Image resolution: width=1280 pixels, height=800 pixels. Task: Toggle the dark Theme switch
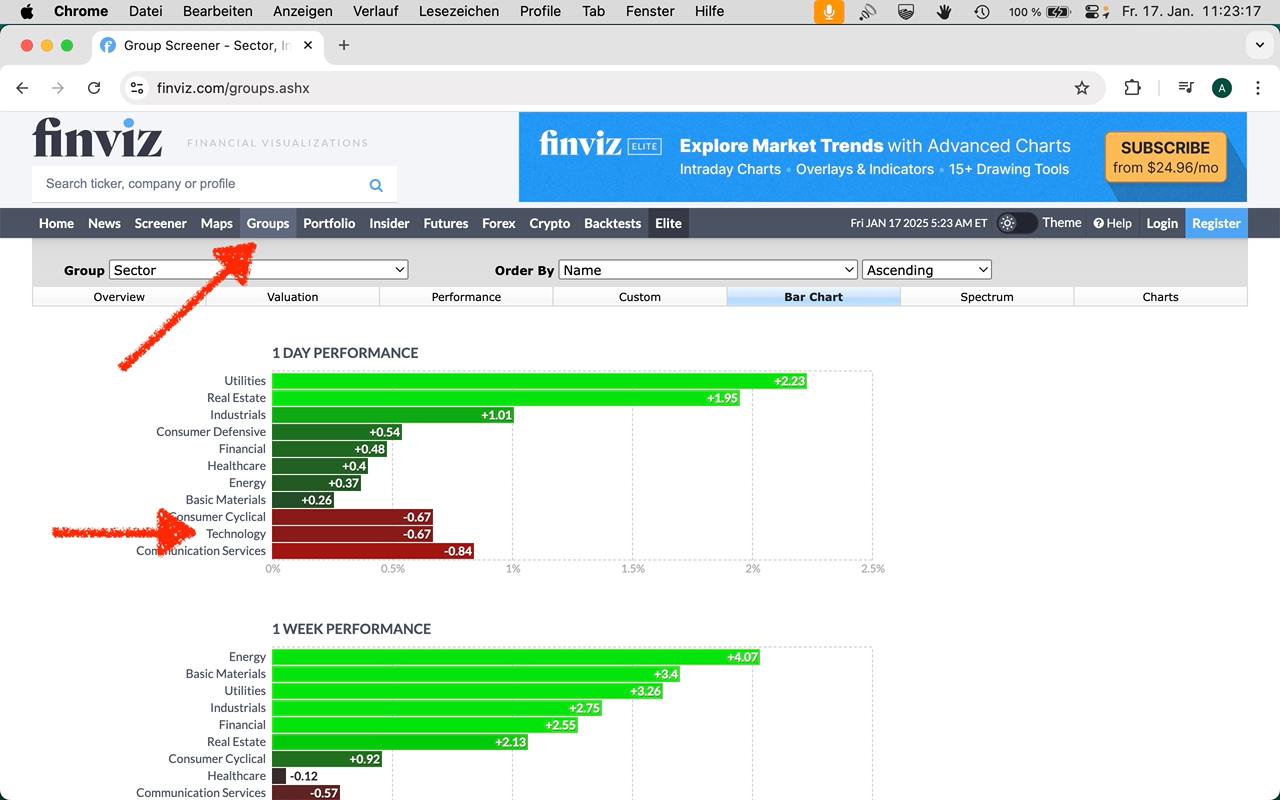pyautogui.click(x=1016, y=223)
